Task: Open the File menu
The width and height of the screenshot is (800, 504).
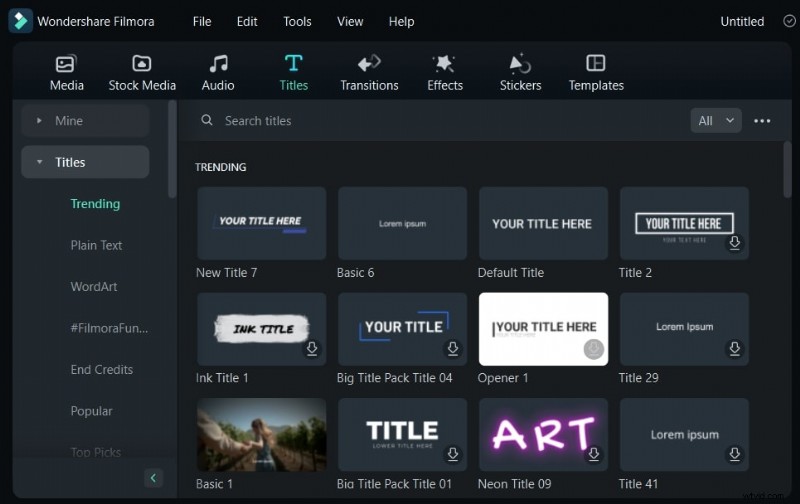Action: [x=202, y=21]
